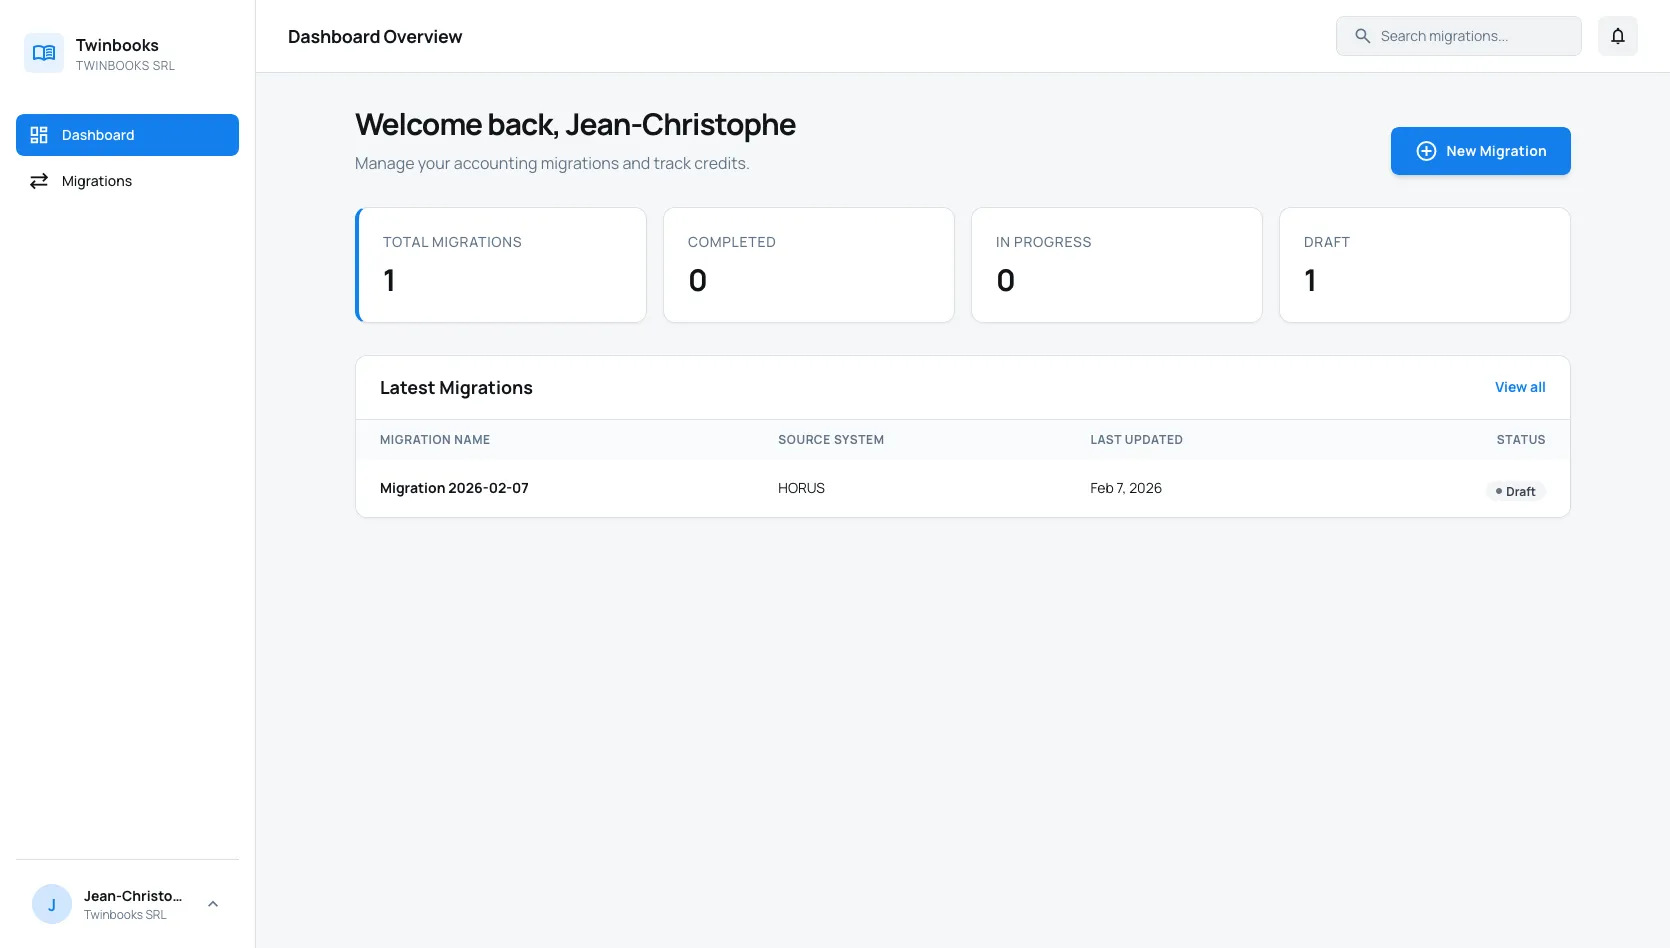
Task: Click the Dashboard Overview title
Action: [375, 37]
